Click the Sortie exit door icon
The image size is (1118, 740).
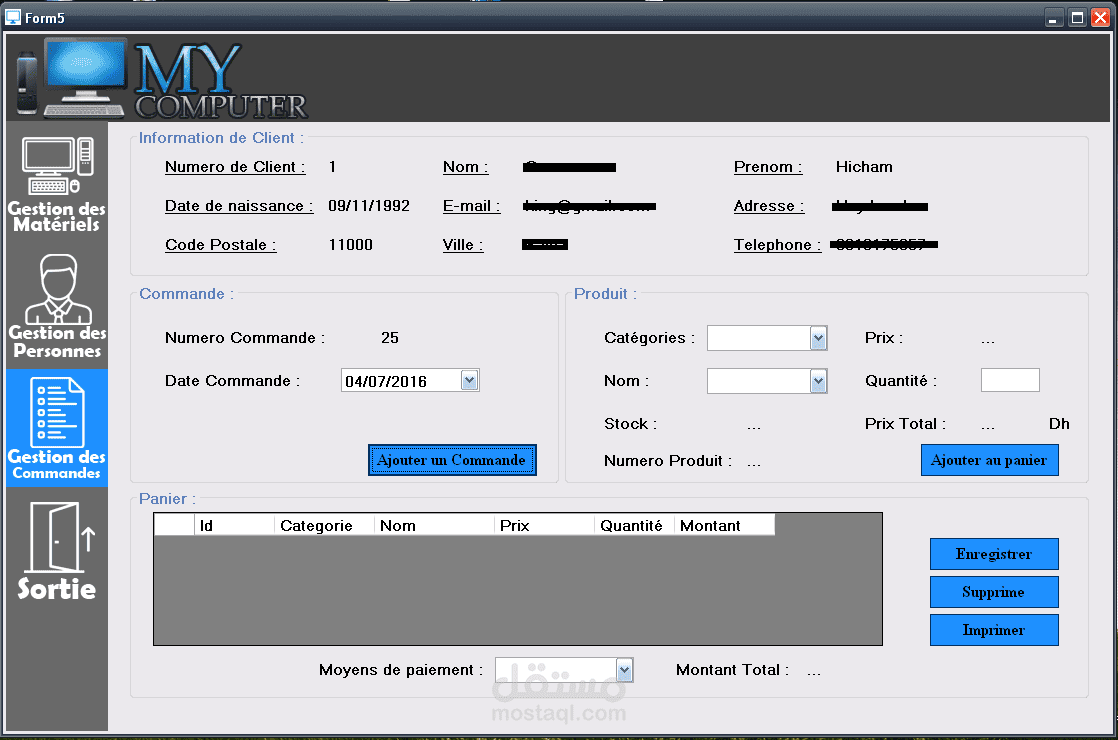click(57, 550)
